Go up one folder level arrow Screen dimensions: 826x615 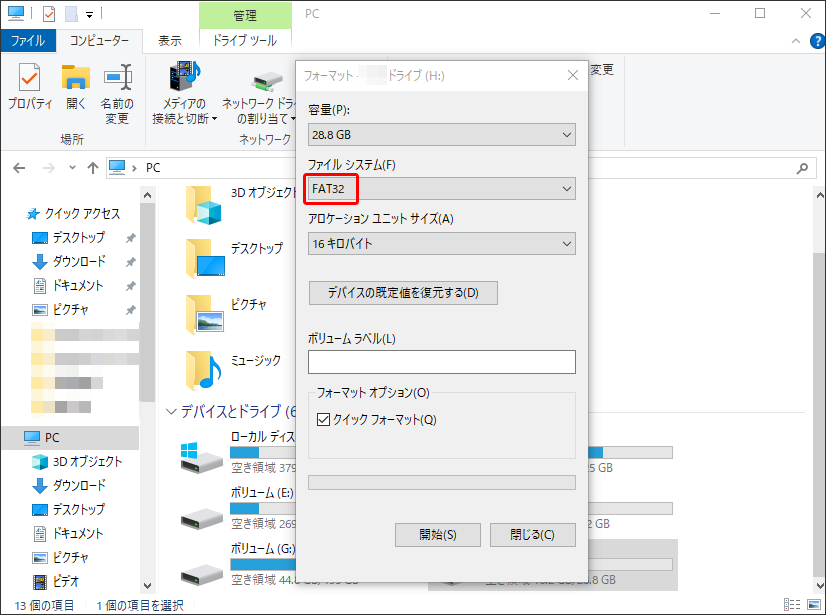click(93, 168)
